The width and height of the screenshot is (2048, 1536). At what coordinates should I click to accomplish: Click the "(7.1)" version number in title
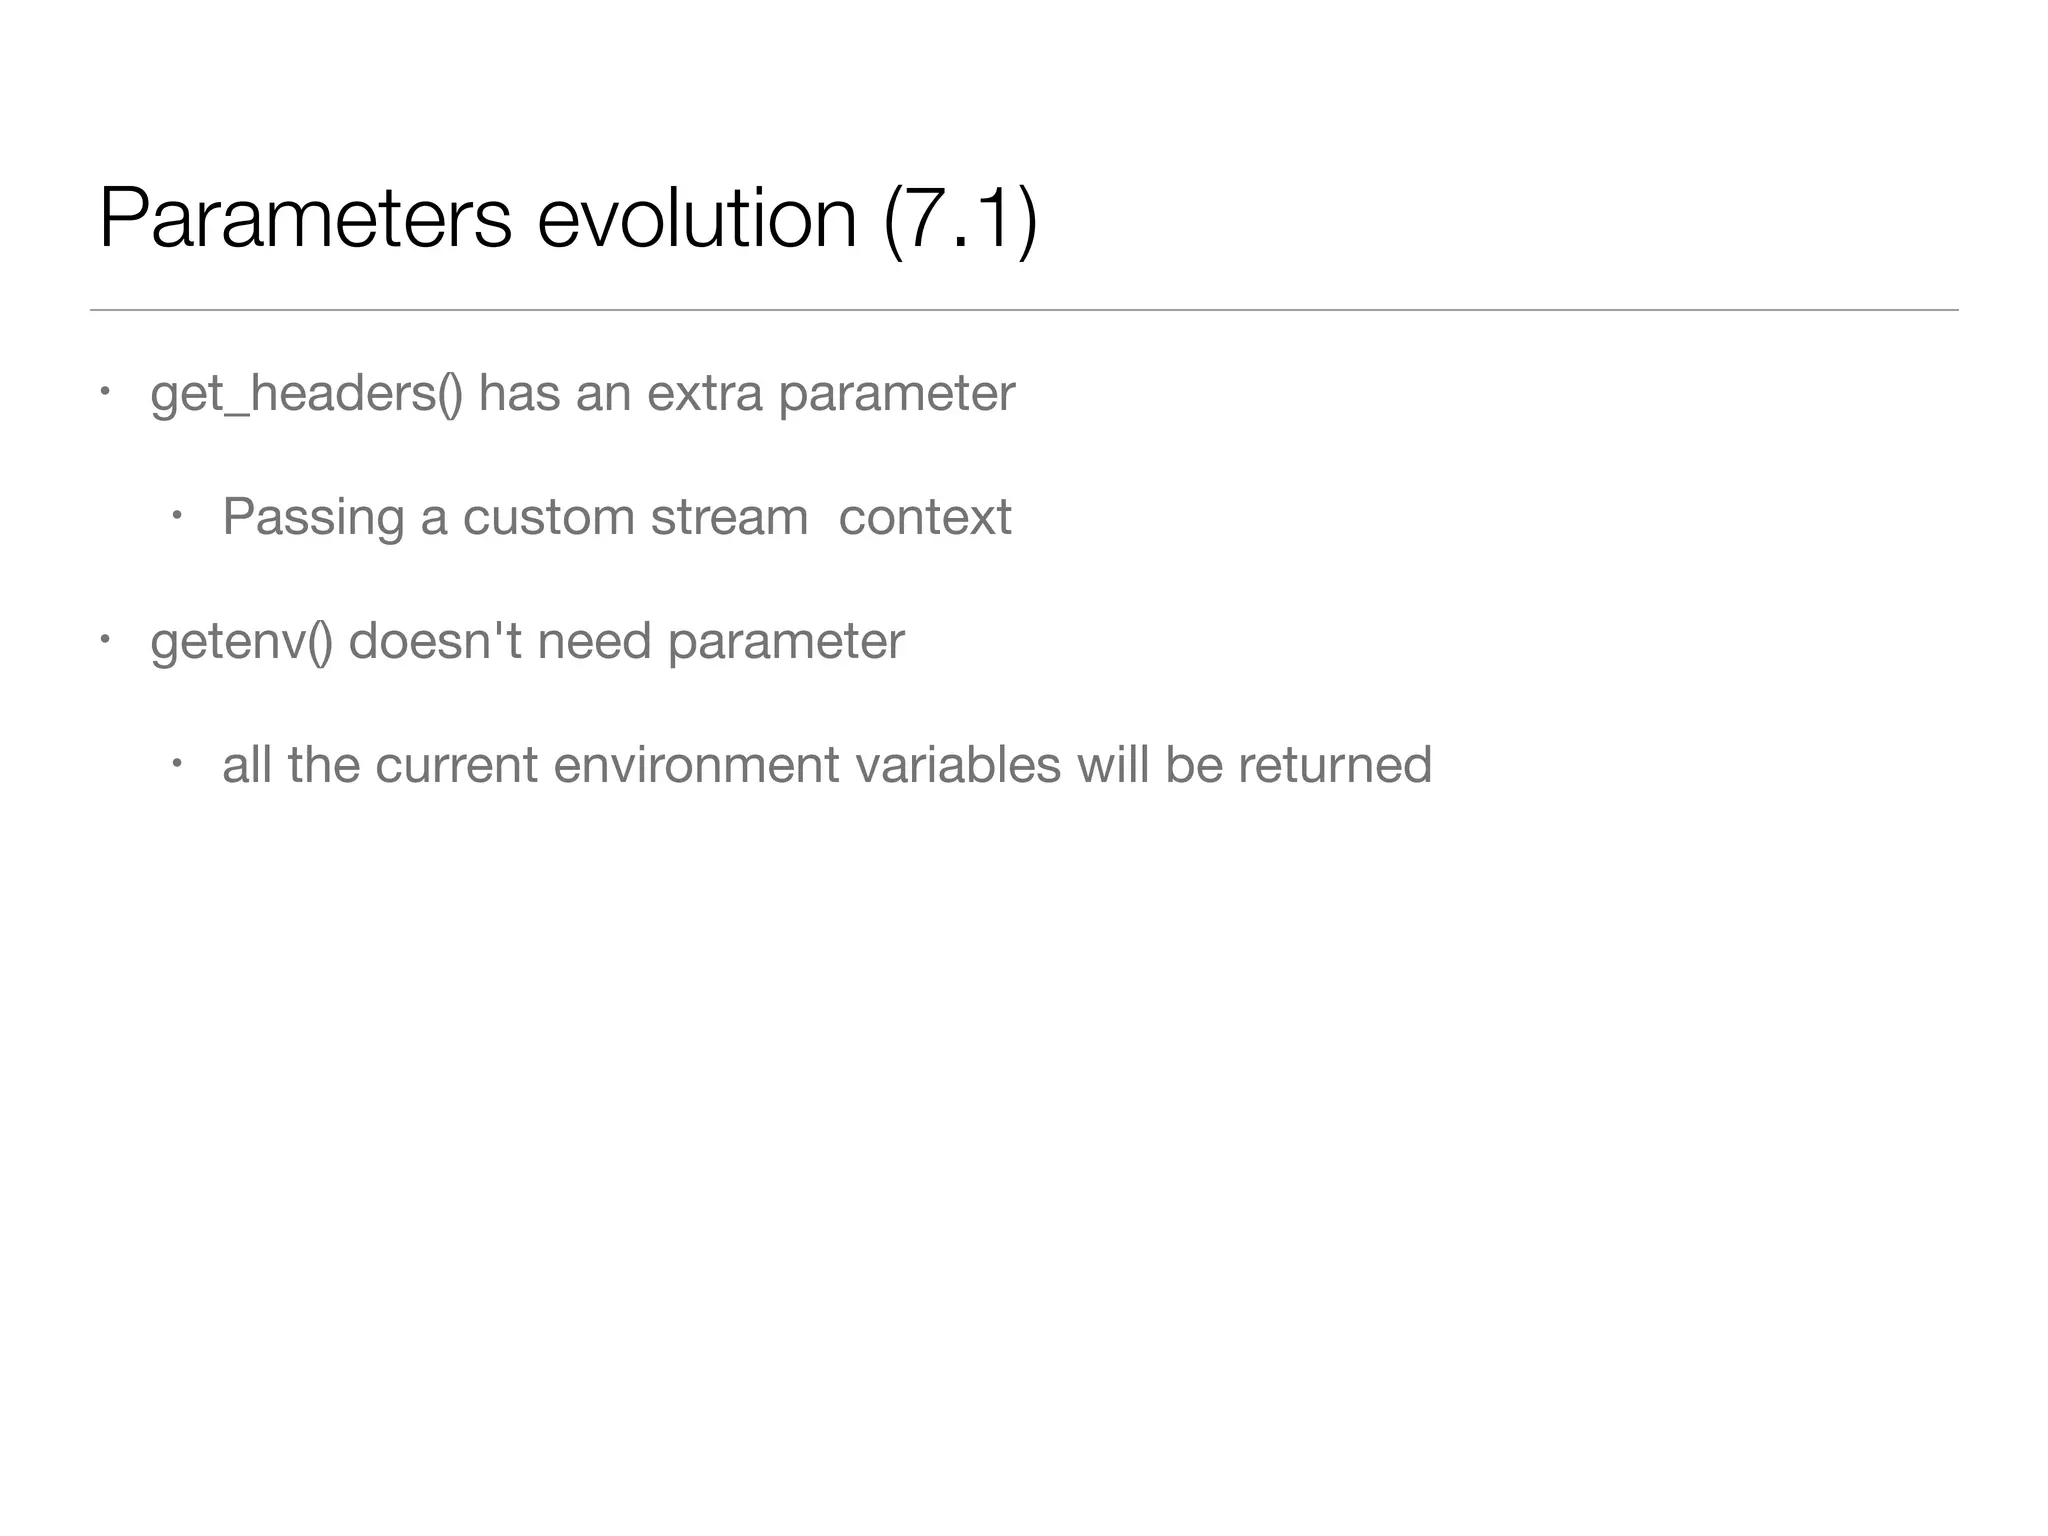click(960, 220)
